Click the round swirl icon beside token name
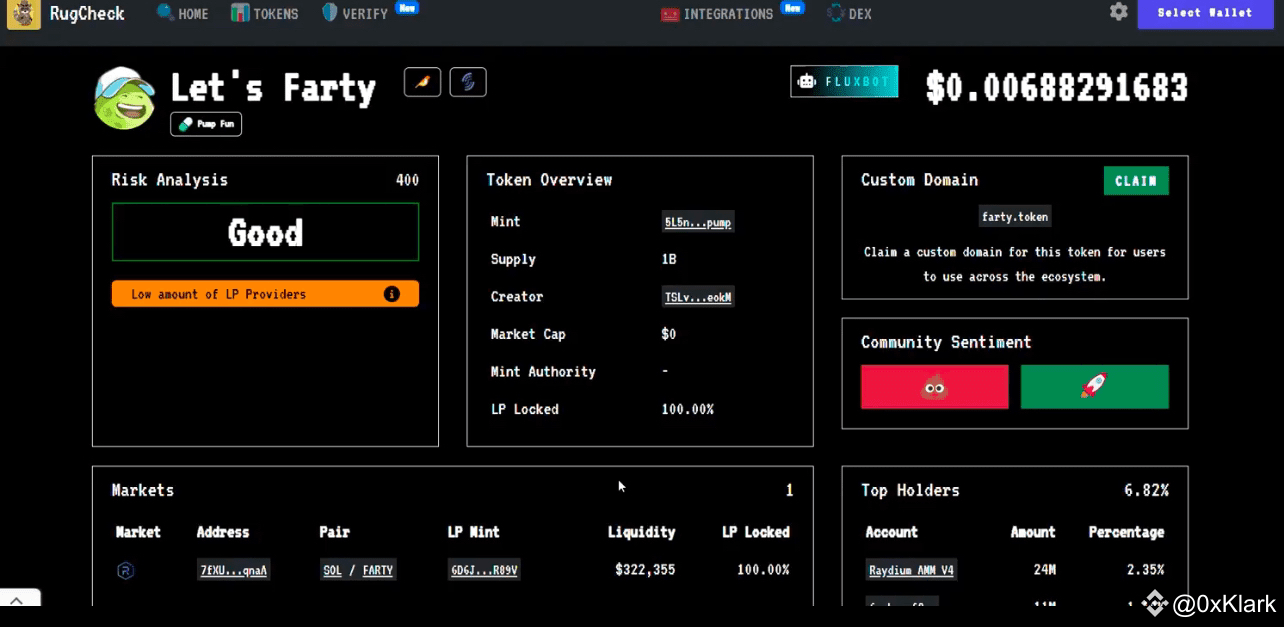Image resolution: width=1284 pixels, height=627 pixels. [x=468, y=82]
